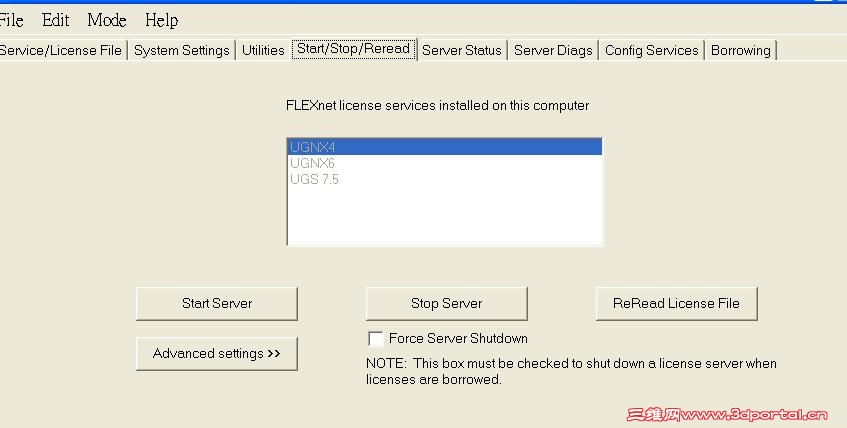Open the Utilities tab

(263, 50)
